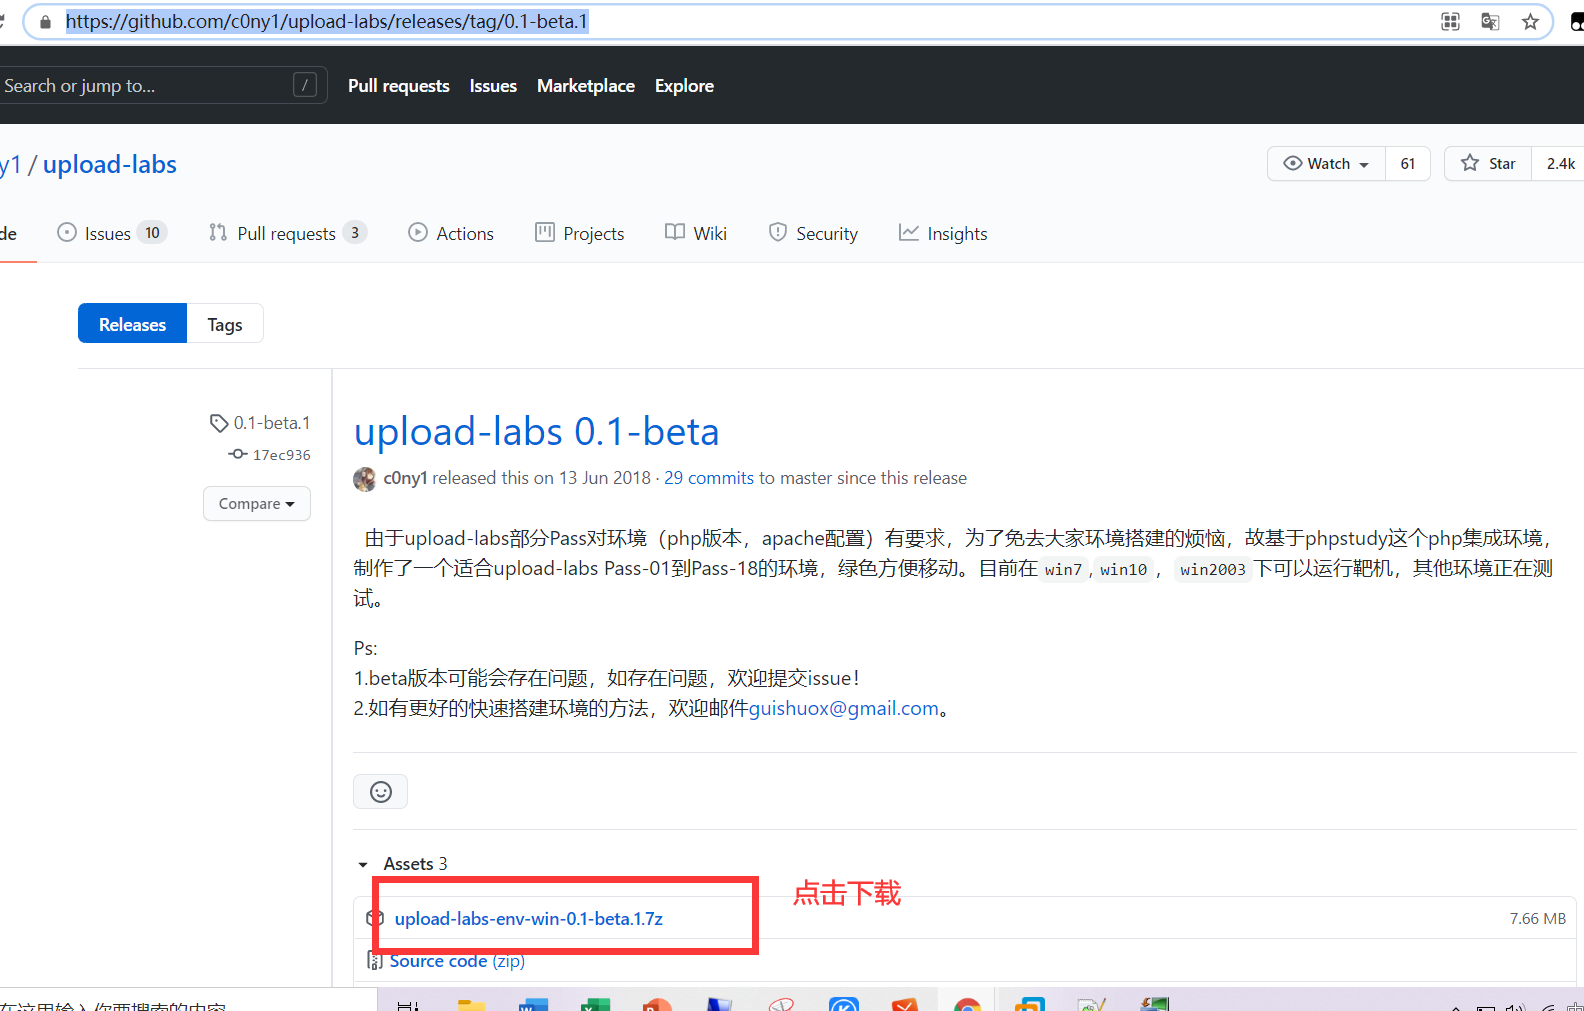Click the slash shortcut key in search box

[x=305, y=85]
